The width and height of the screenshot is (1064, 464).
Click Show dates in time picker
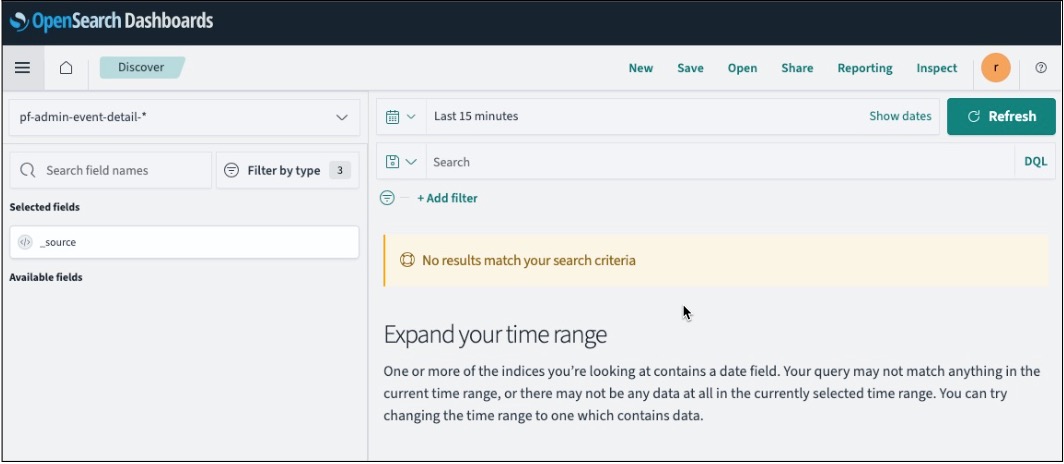click(x=899, y=116)
